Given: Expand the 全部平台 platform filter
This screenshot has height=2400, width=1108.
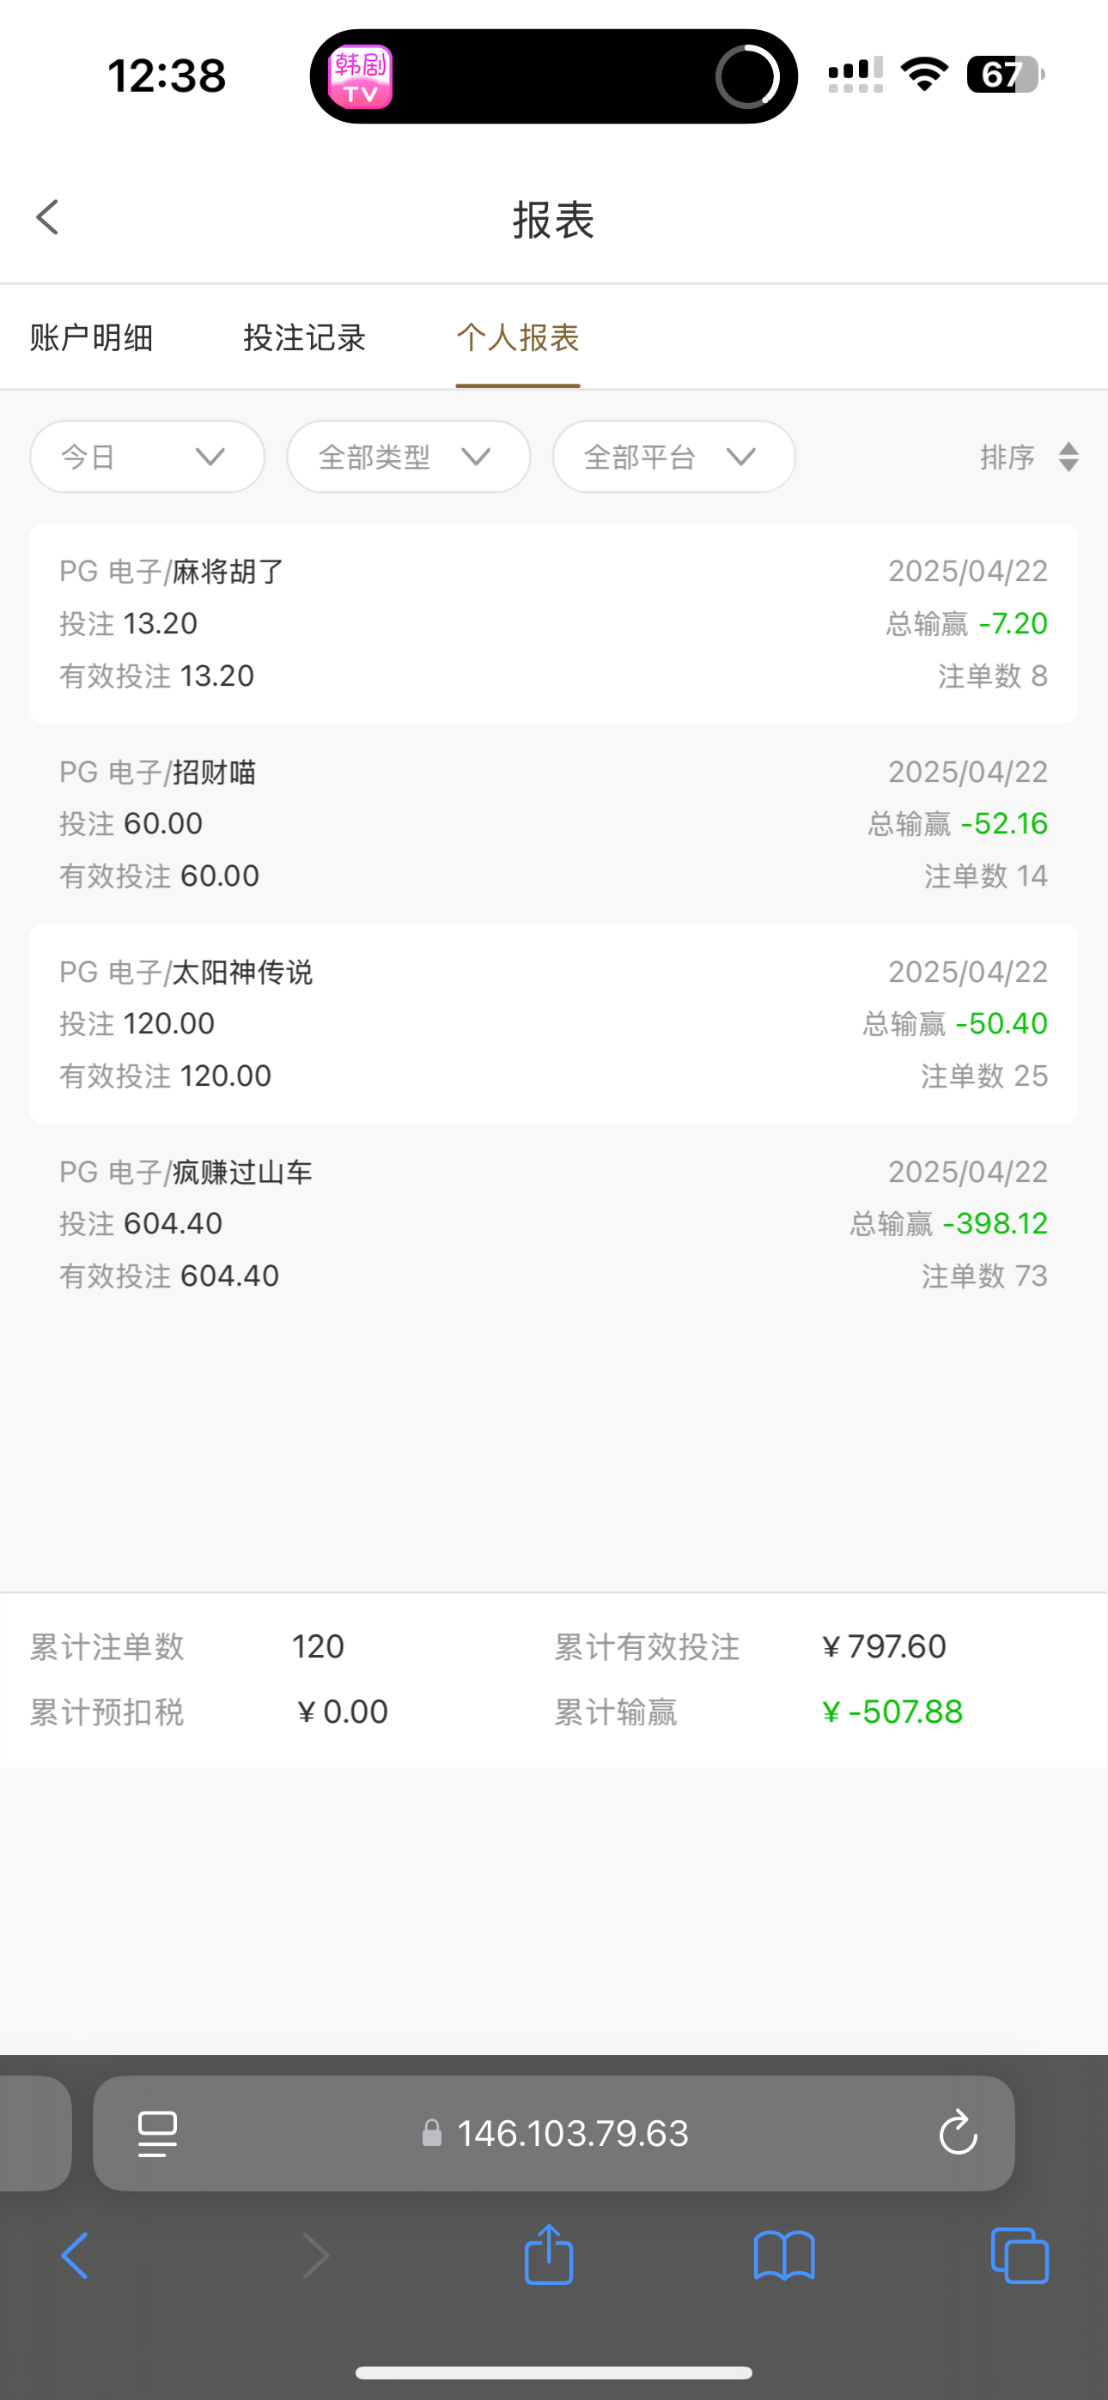Looking at the screenshot, I should click(x=673, y=457).
